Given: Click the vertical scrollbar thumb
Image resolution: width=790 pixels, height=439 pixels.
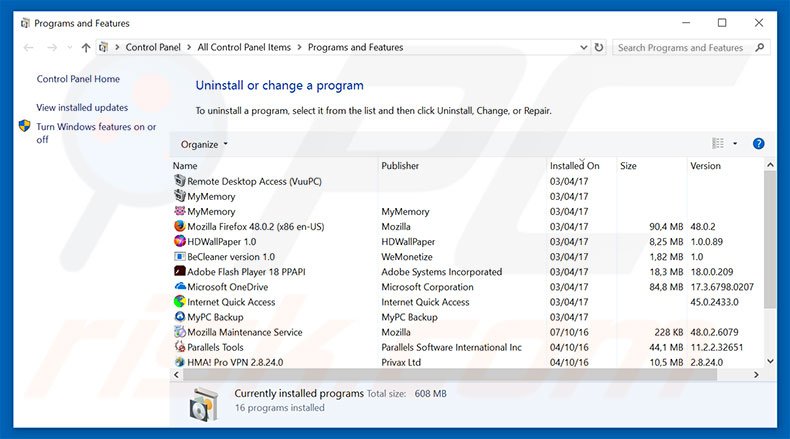Looking at the screenshot, I should coord(770,239).
